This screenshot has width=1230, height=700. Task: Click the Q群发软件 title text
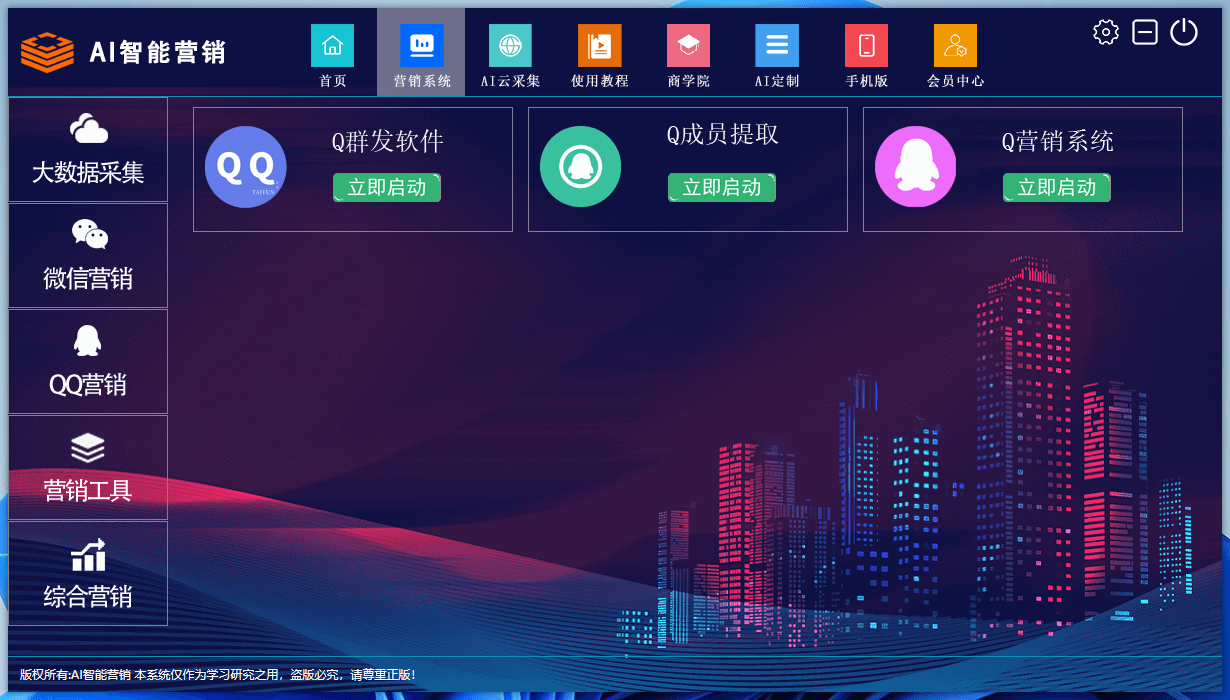point(387,142)
